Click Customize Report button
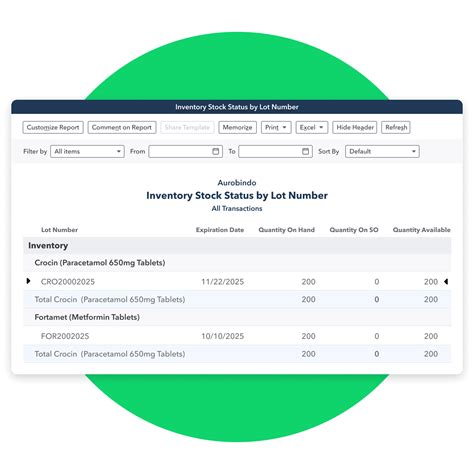The image size is (474, 474). (53, 127)
